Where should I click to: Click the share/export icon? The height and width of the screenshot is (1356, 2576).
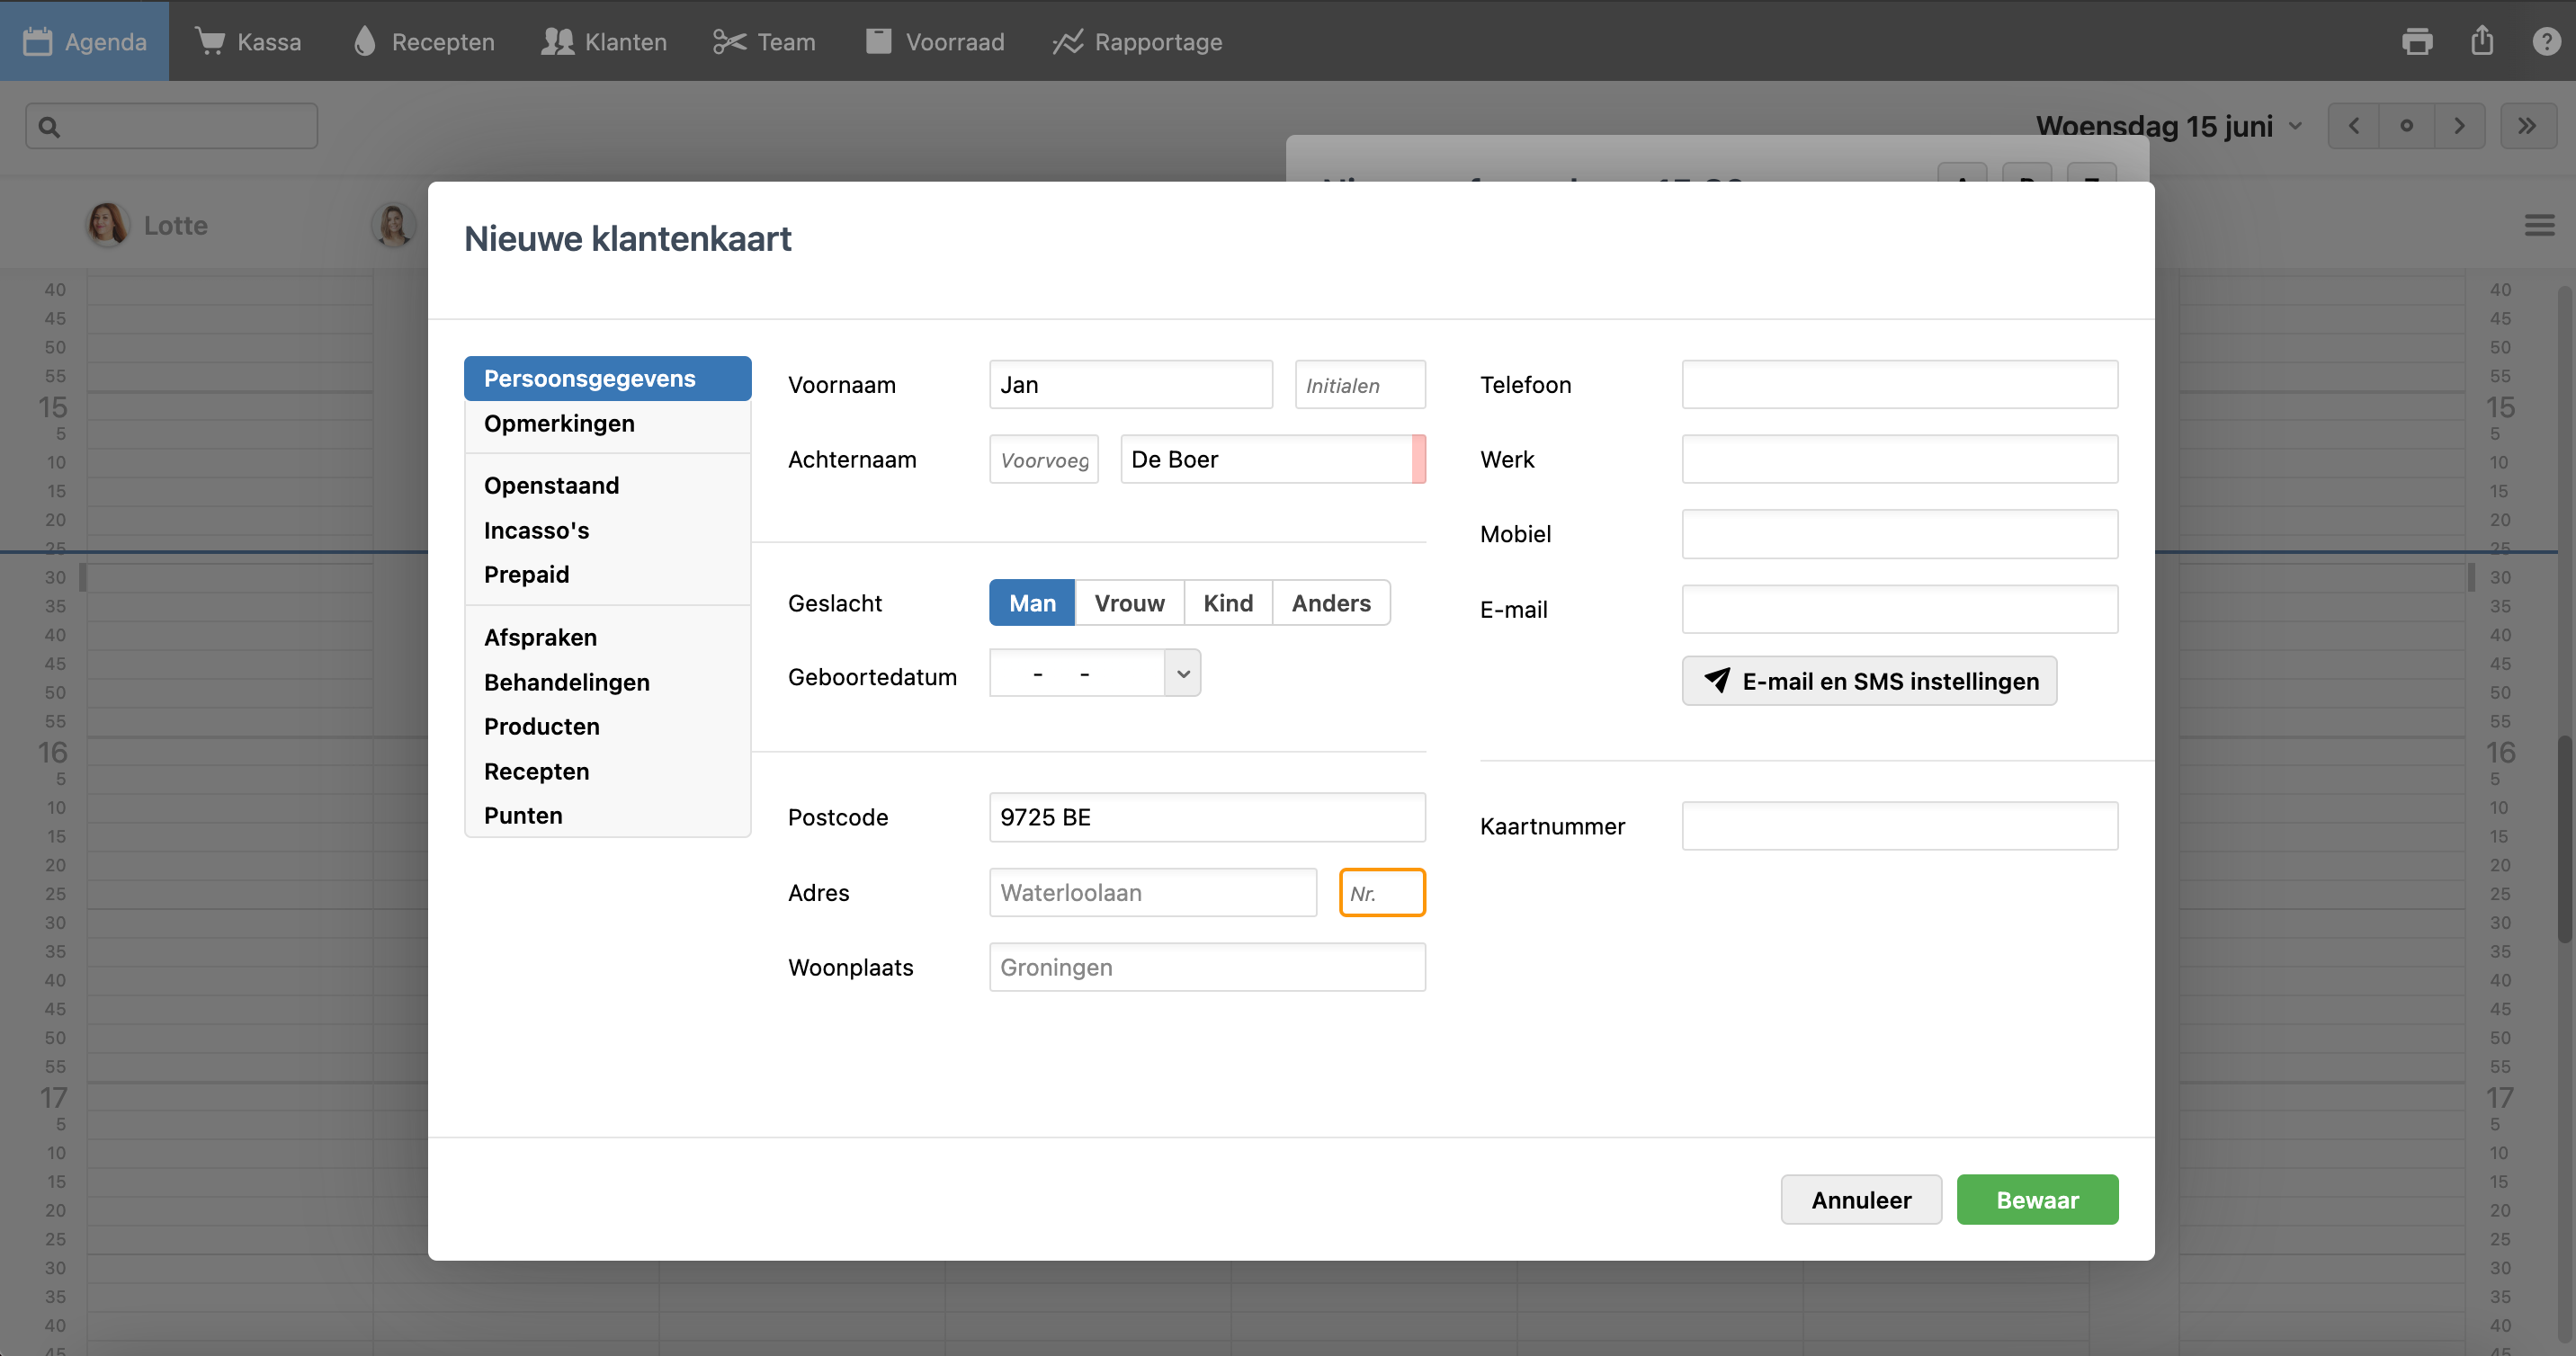2481,41
